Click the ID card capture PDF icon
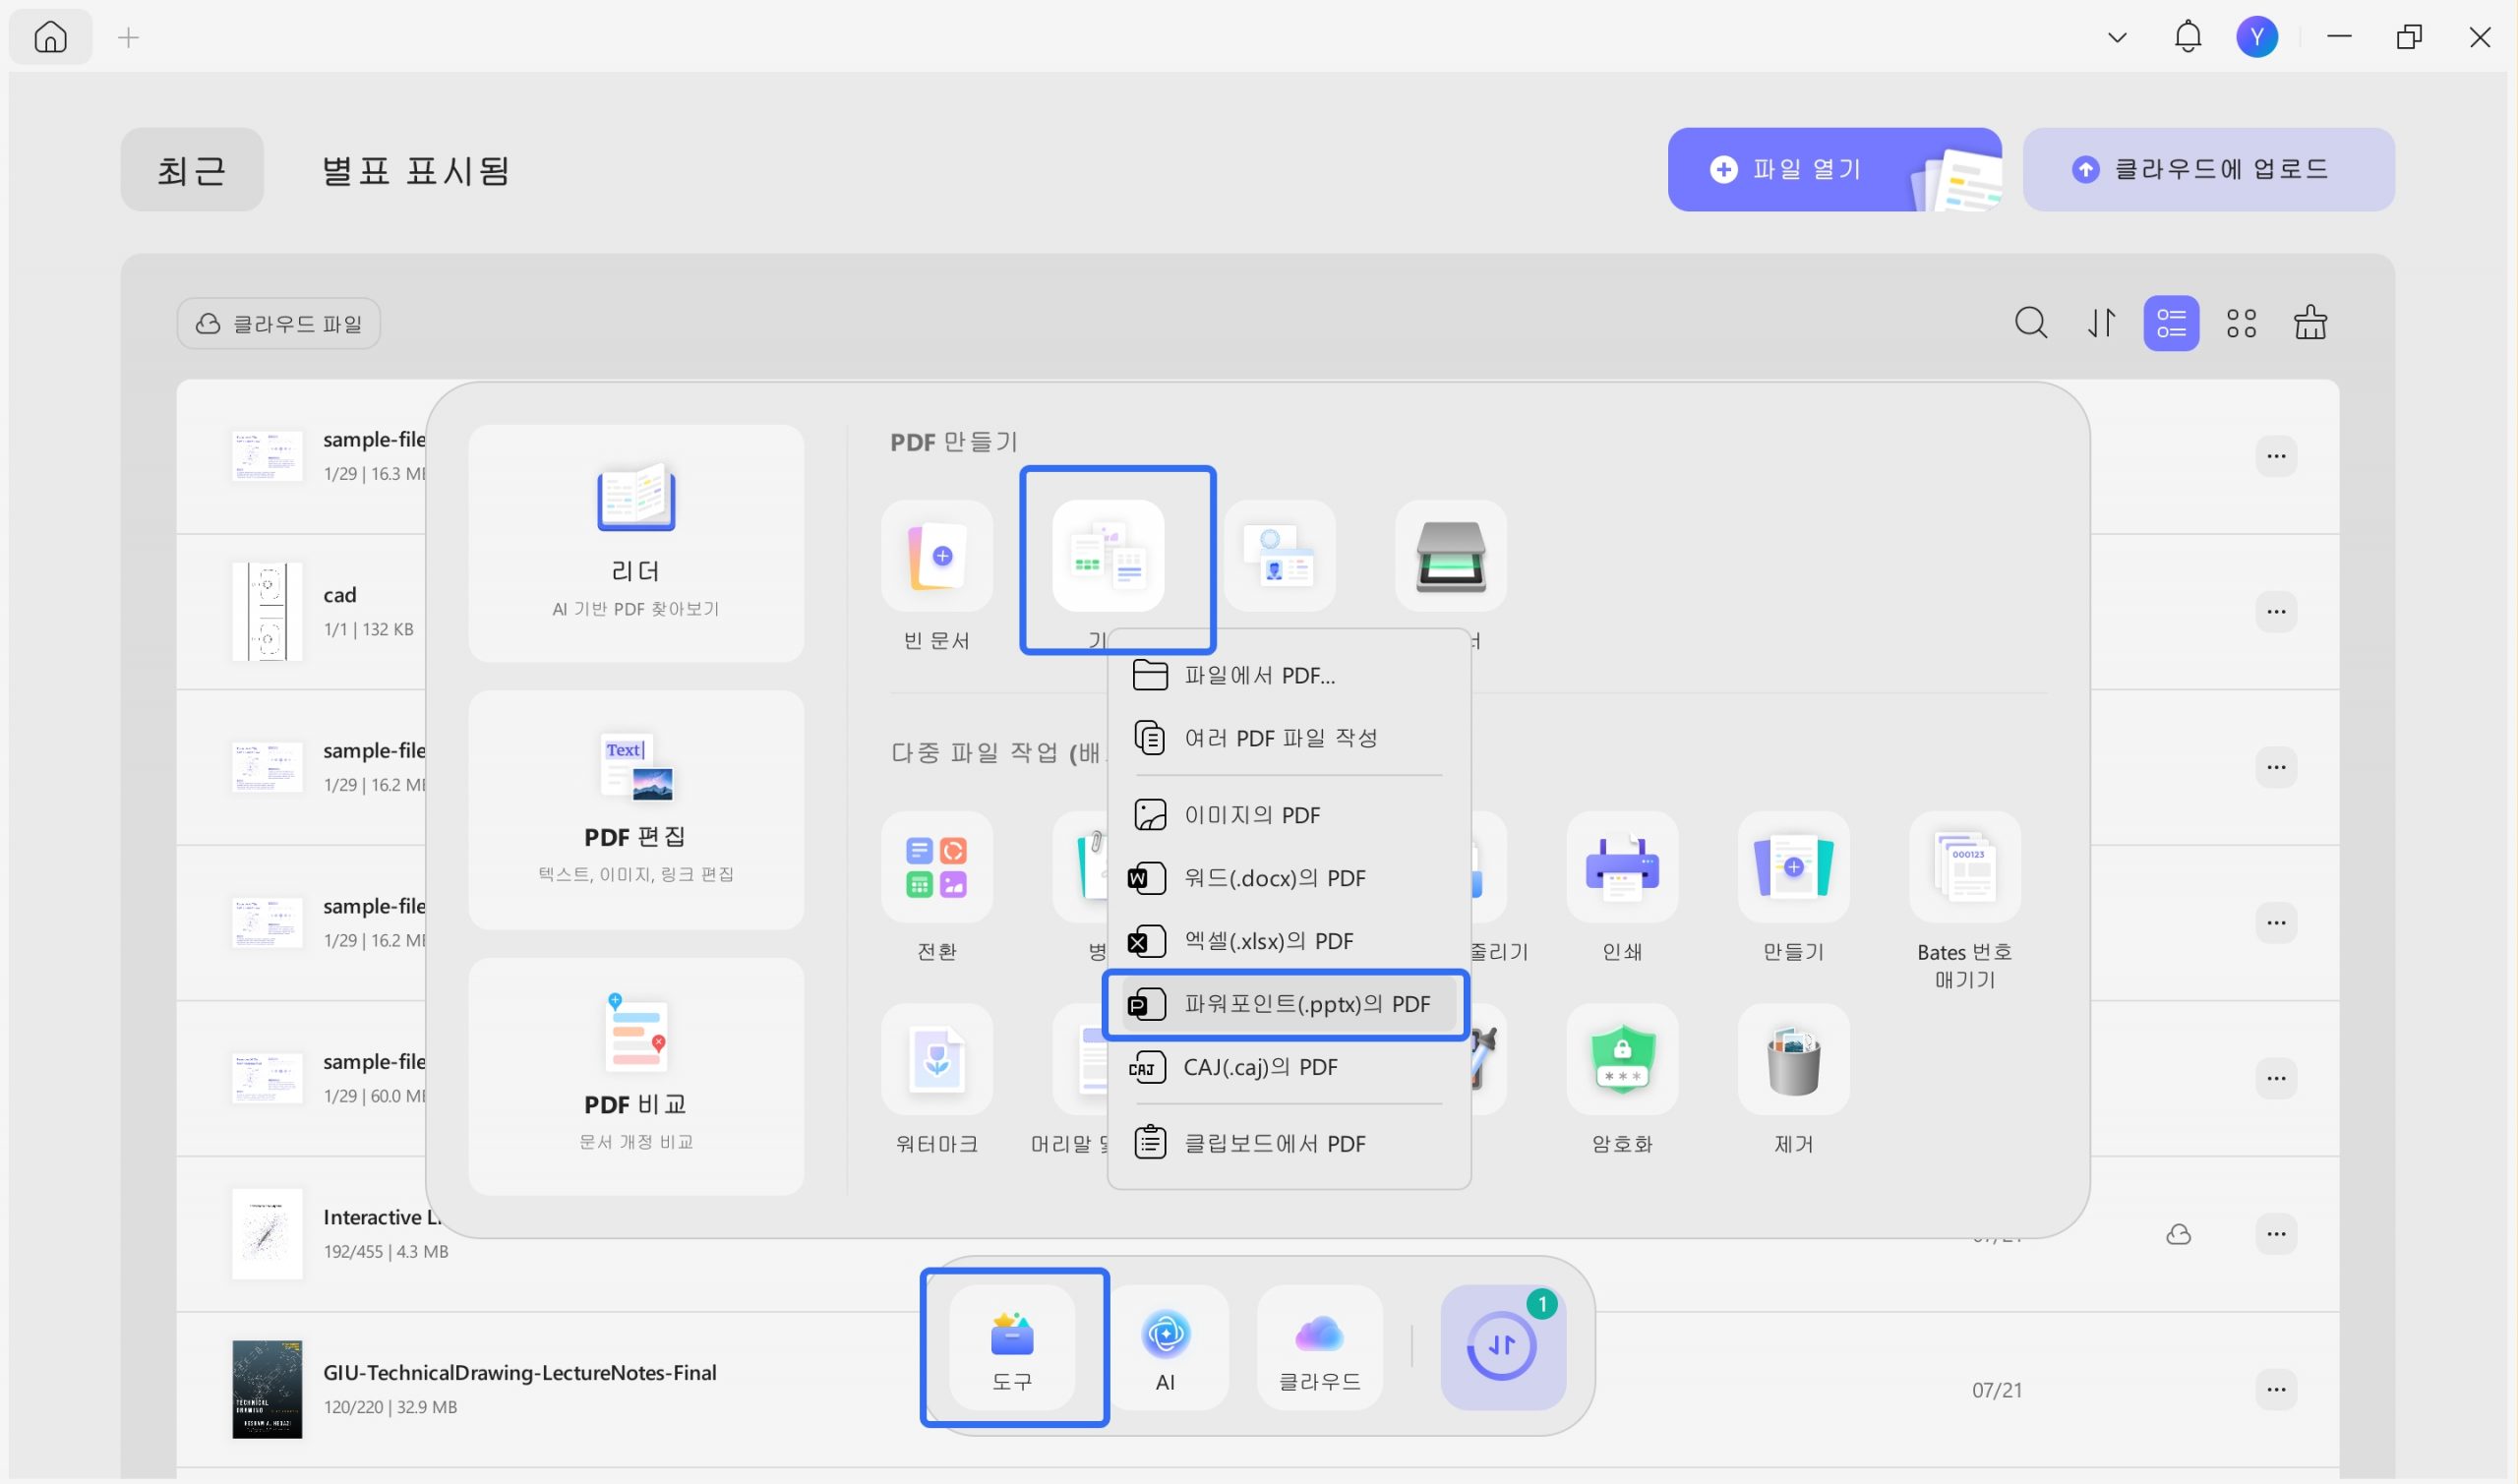Image resolution: width=2518 pixels, height=1484 pixels. coord(1279,556)
